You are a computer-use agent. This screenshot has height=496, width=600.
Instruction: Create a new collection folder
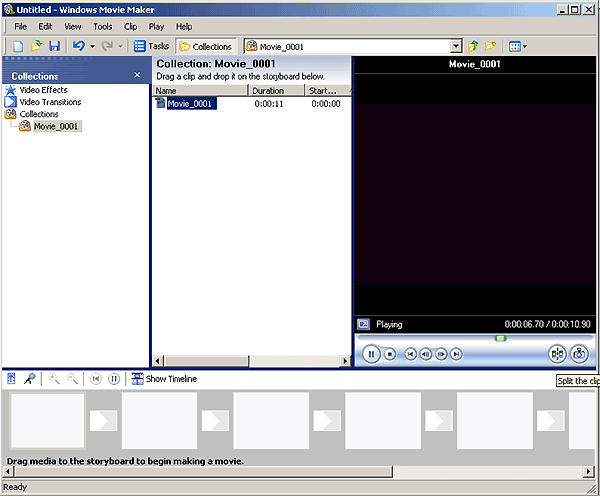[x=490, y=46]
